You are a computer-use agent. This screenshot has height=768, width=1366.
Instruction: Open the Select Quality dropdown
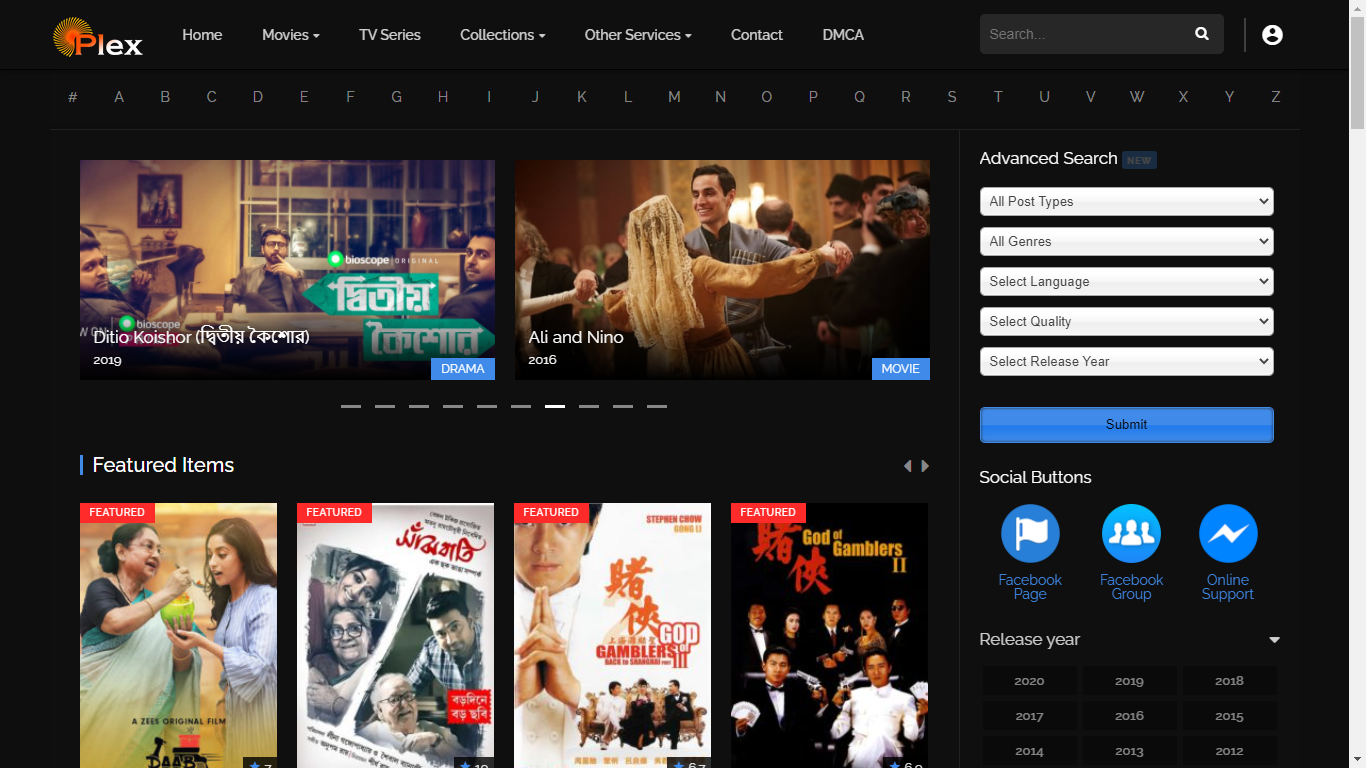(x=1126, y=321)
